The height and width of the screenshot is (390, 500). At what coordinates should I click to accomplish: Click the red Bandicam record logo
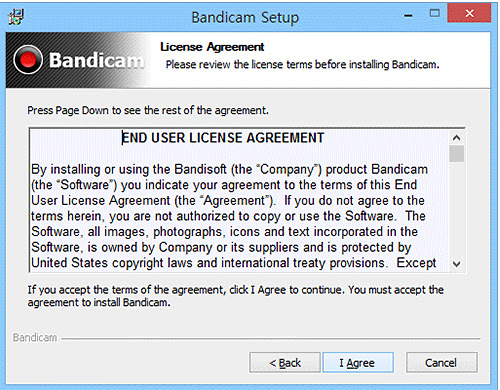28,60
